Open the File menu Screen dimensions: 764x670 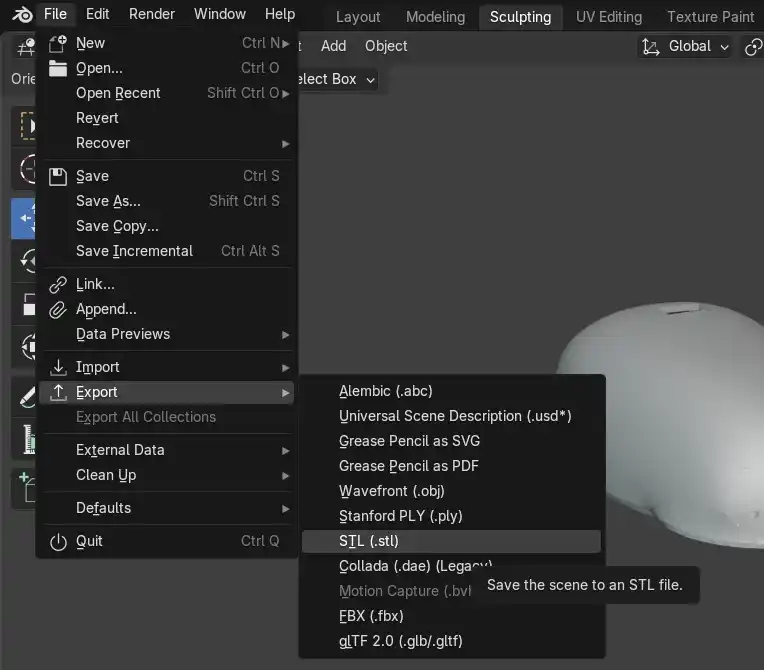tap(55, 14)
